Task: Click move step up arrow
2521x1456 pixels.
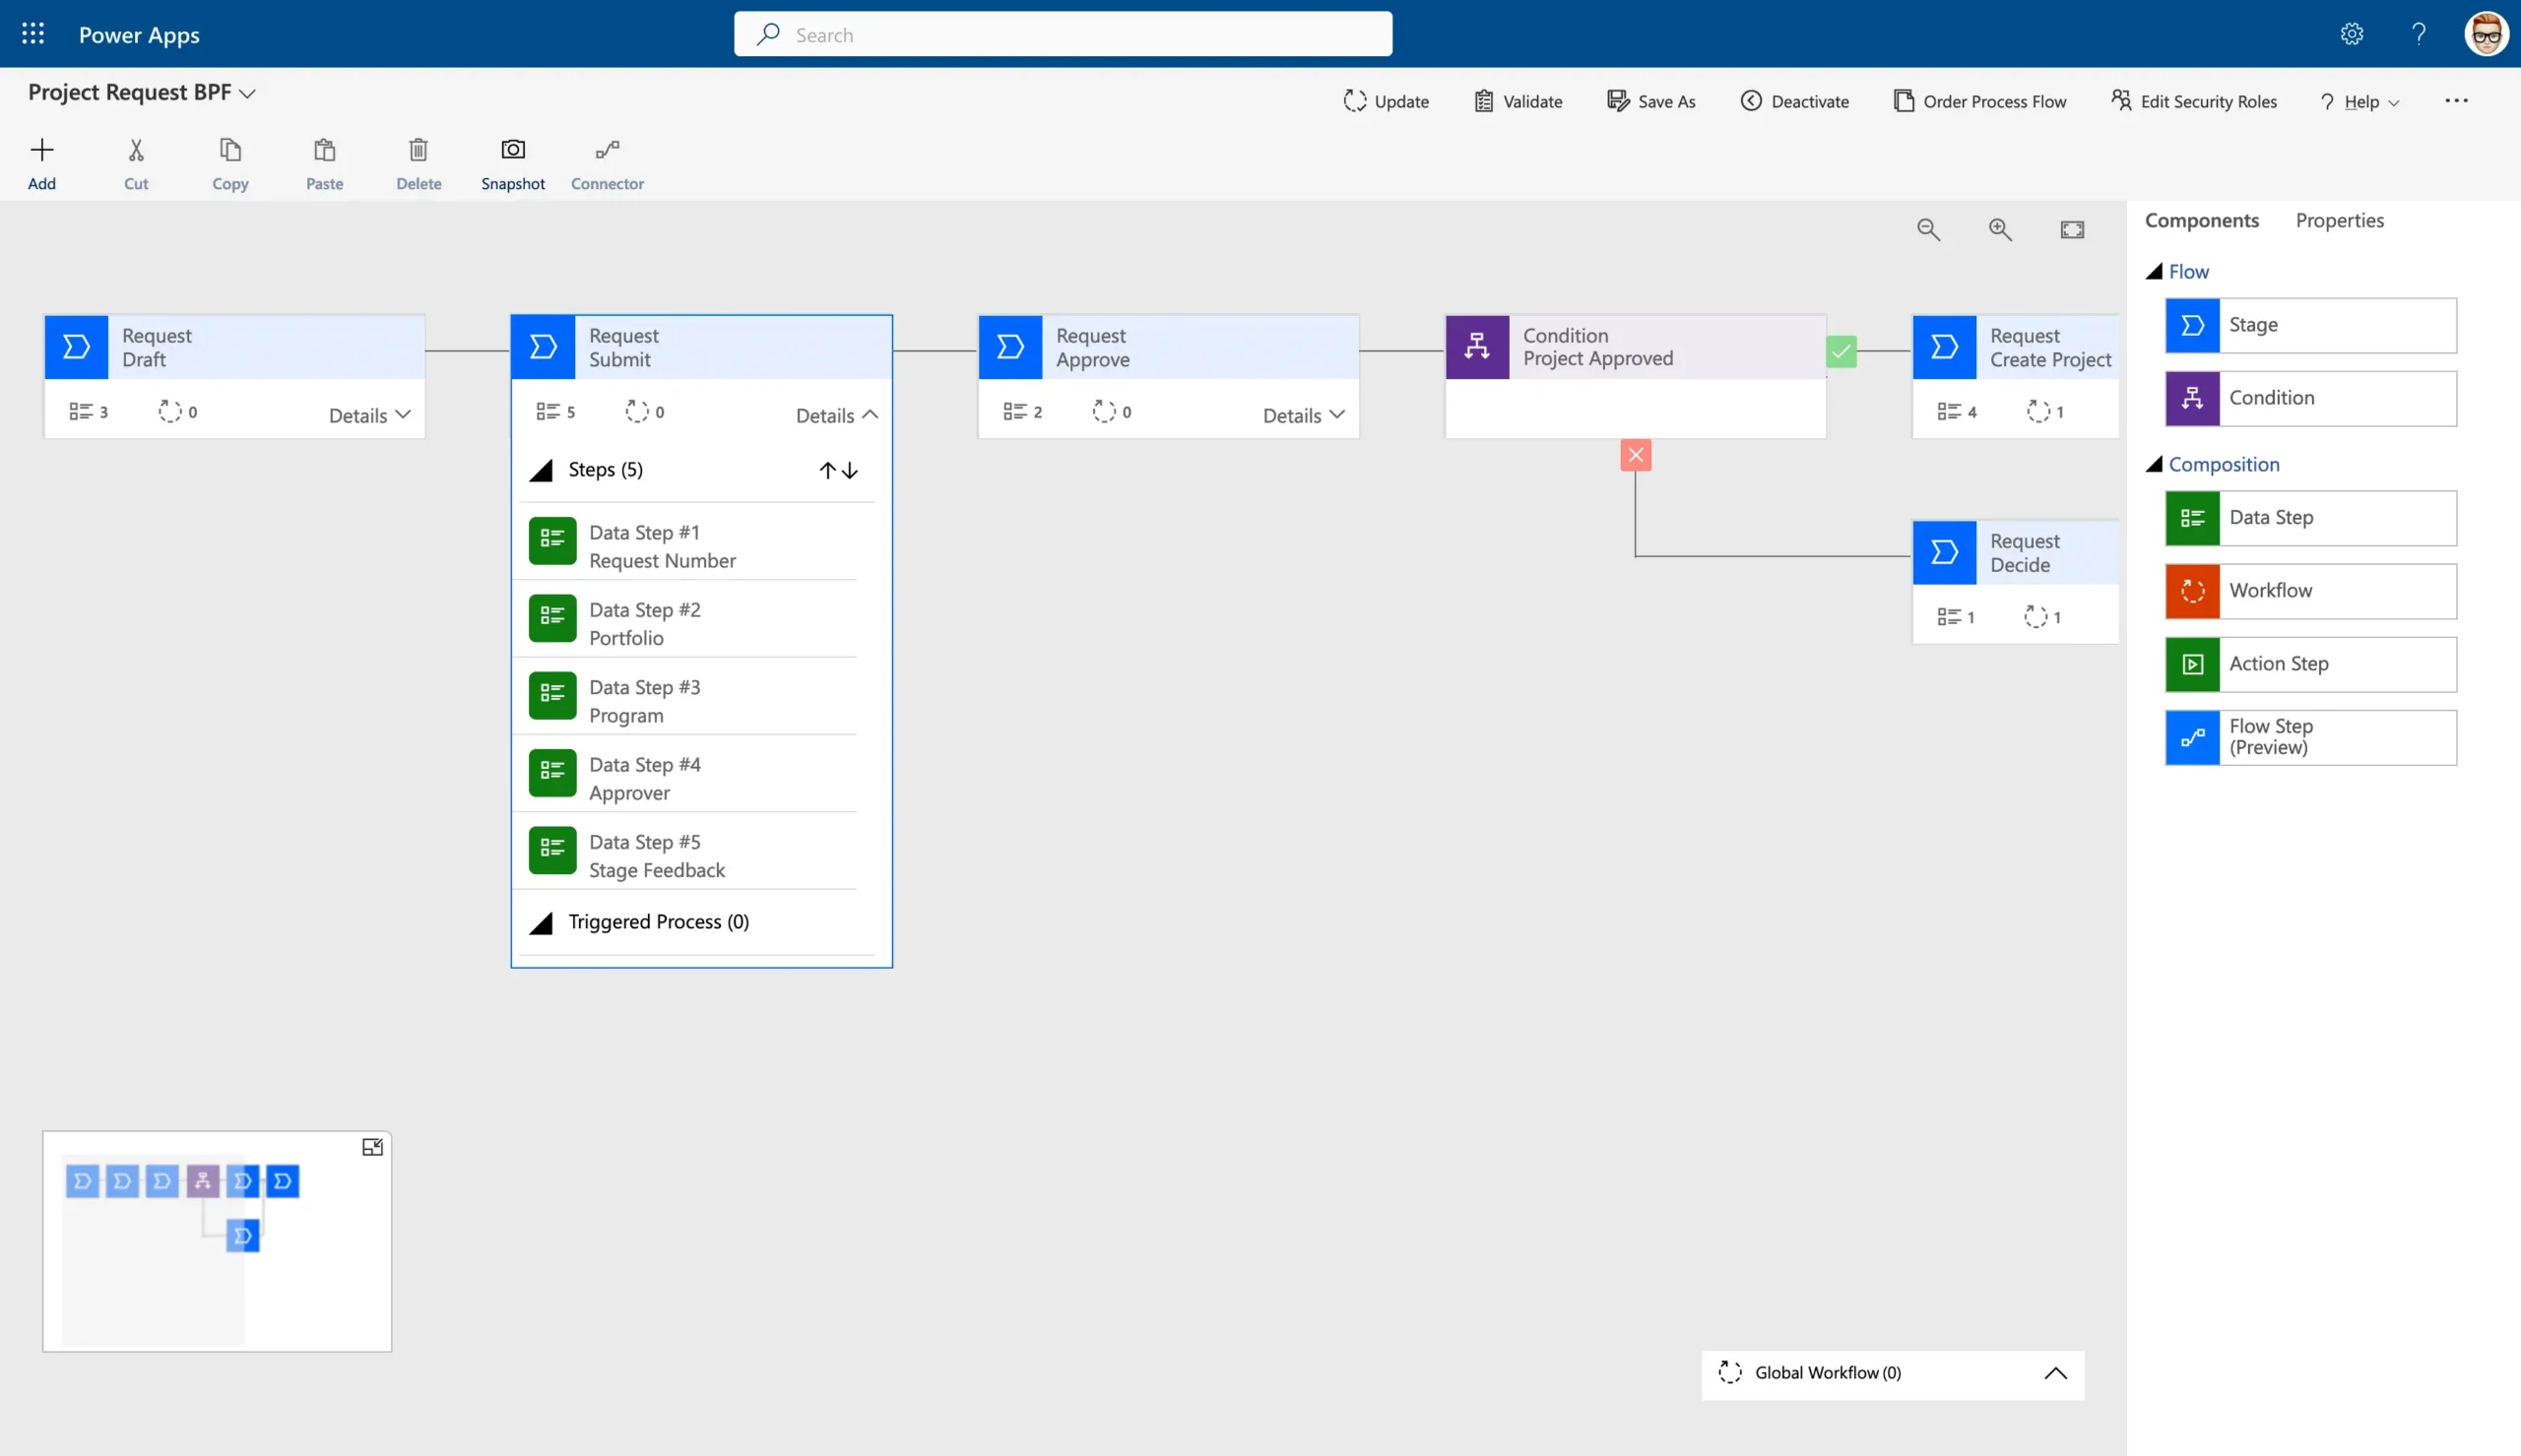Action: [827, 471]
